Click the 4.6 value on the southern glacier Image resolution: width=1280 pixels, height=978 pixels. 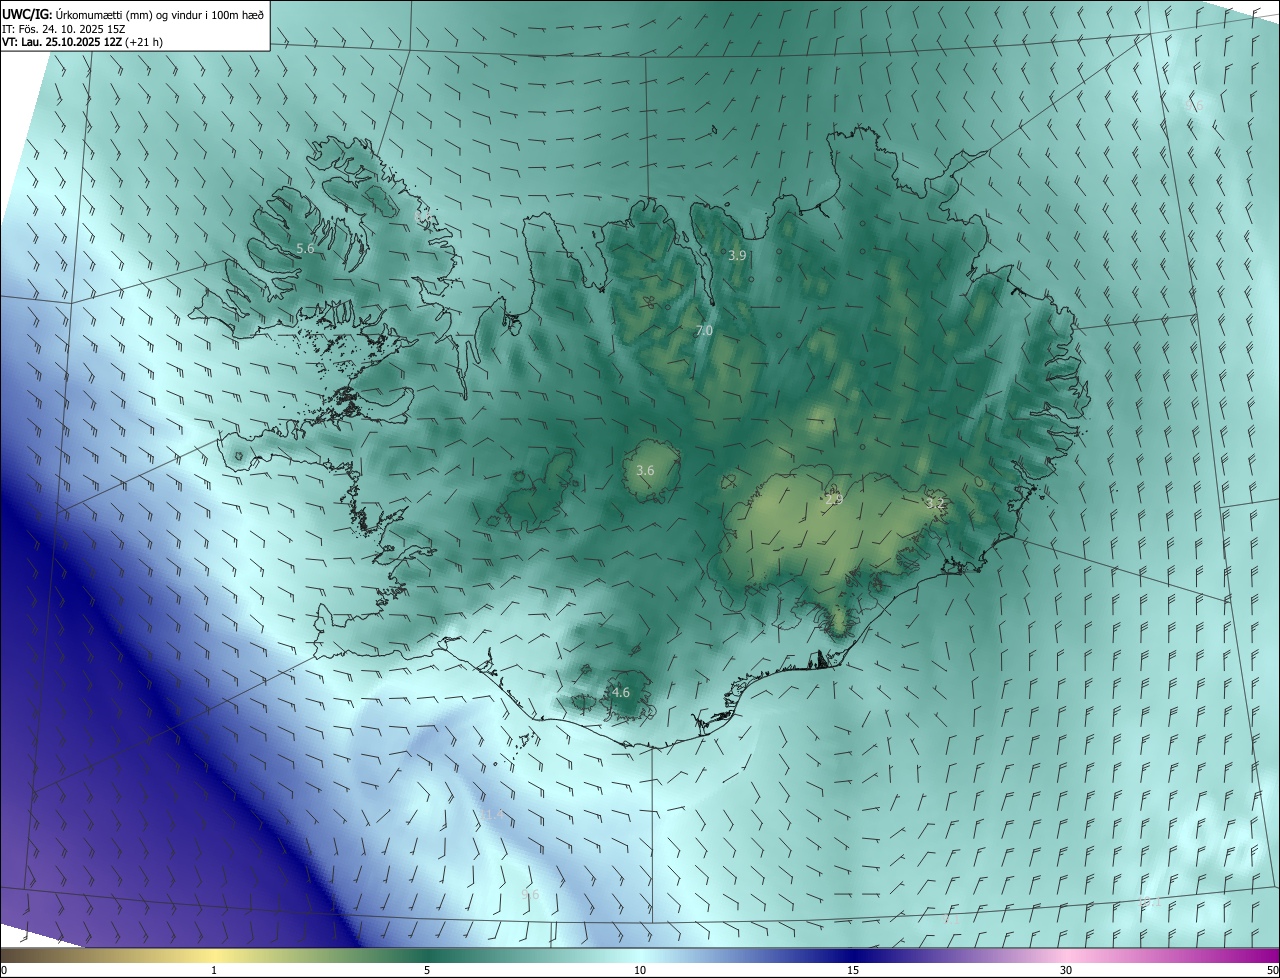pyautogui.click(x=620, y=692)
